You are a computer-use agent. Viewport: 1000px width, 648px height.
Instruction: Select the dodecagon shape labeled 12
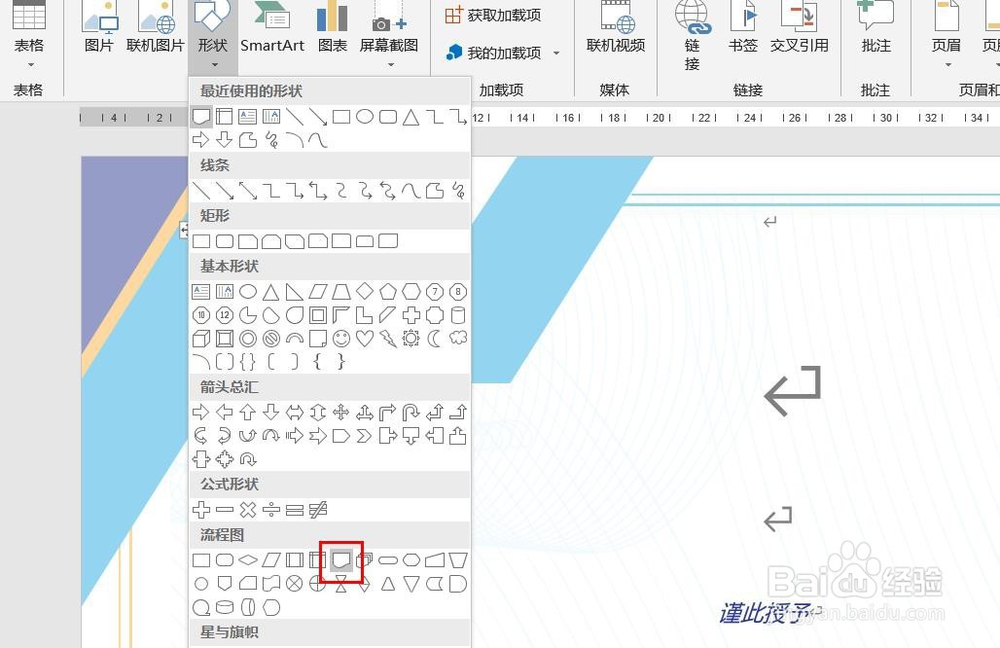point(224,315)
